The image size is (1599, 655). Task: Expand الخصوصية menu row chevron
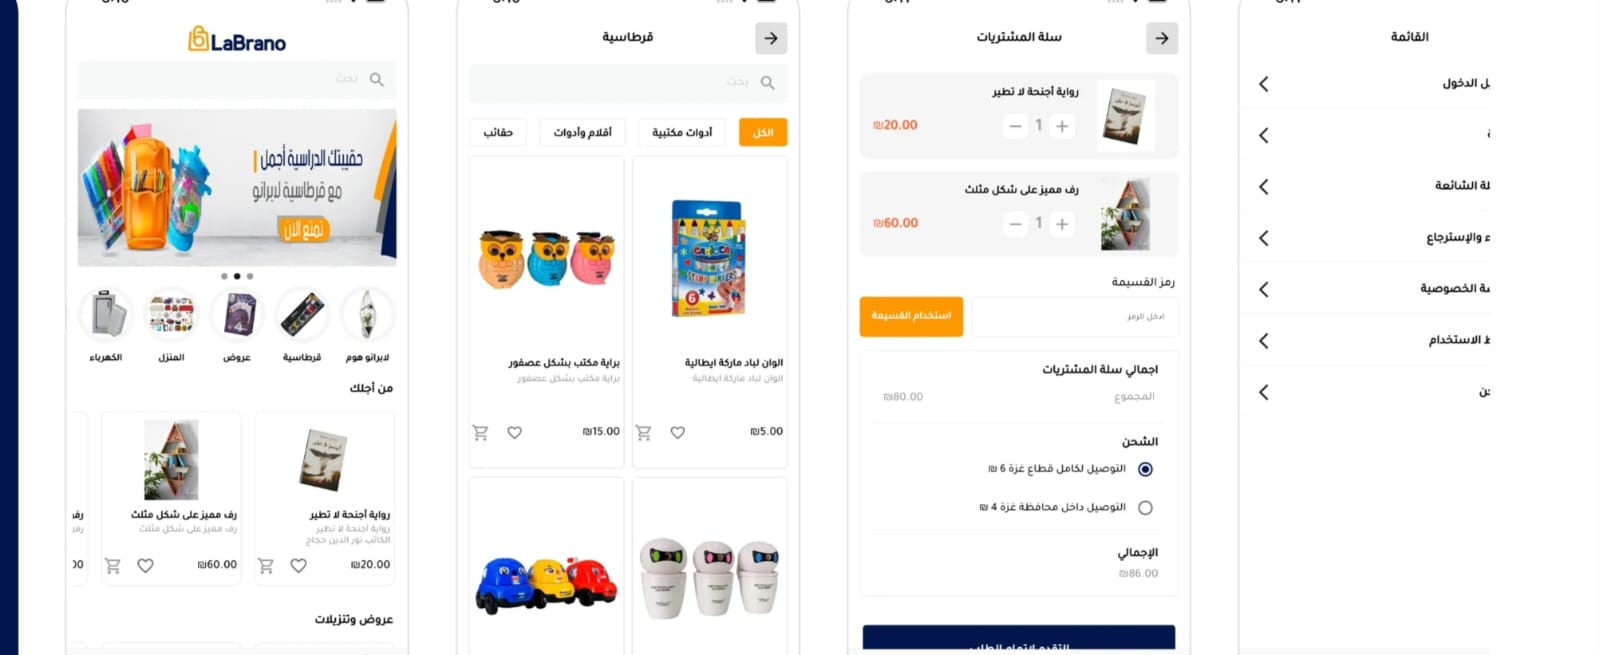1264,289
